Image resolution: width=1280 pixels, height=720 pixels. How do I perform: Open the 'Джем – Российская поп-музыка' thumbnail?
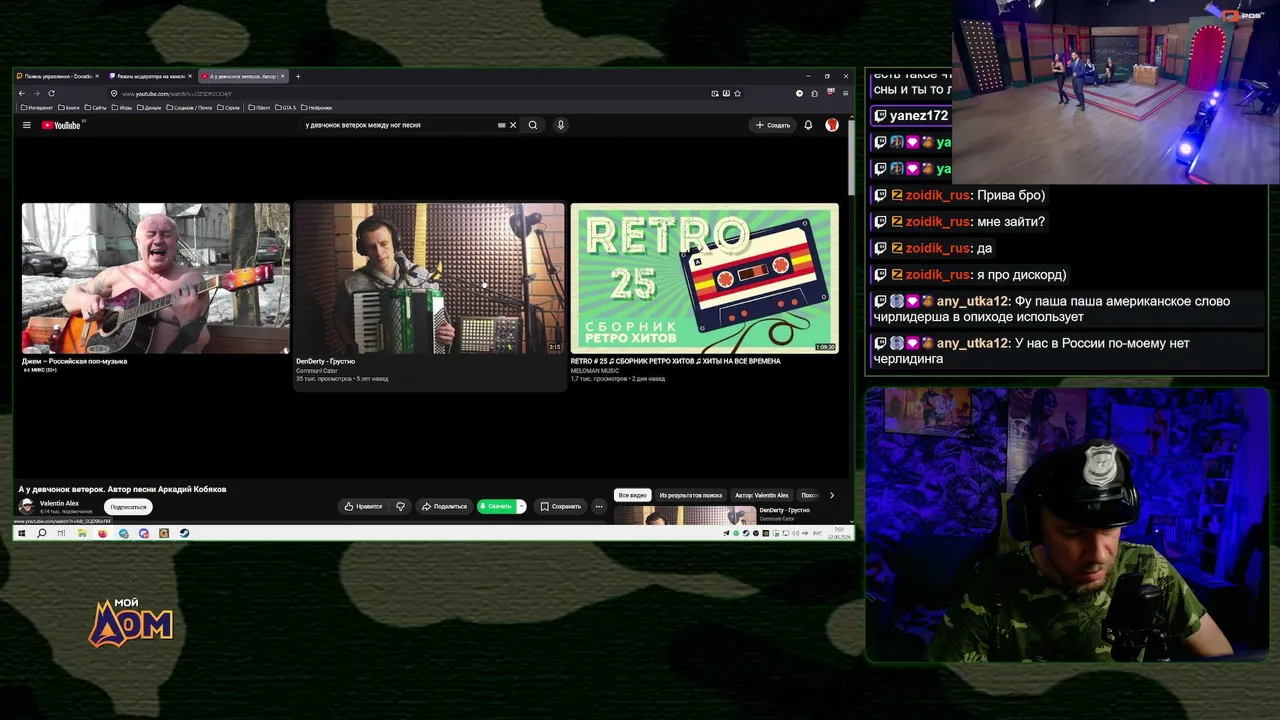click(156, 278)
